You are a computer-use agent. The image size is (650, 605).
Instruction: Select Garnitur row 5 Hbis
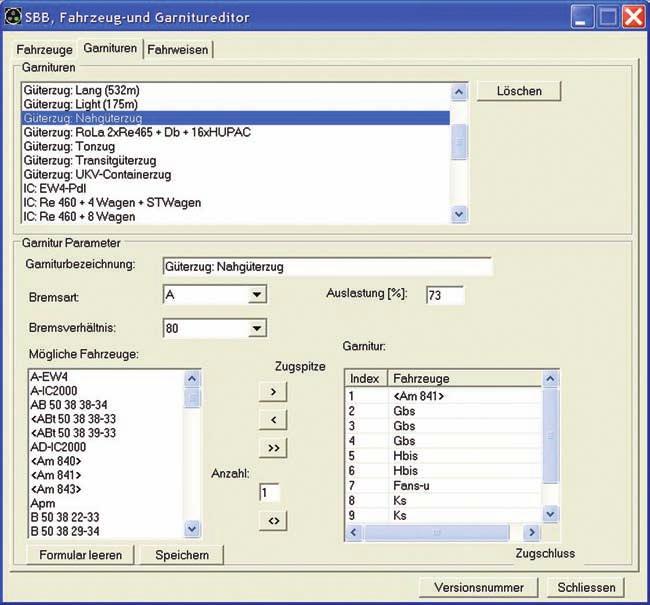(x=444, y=456)
